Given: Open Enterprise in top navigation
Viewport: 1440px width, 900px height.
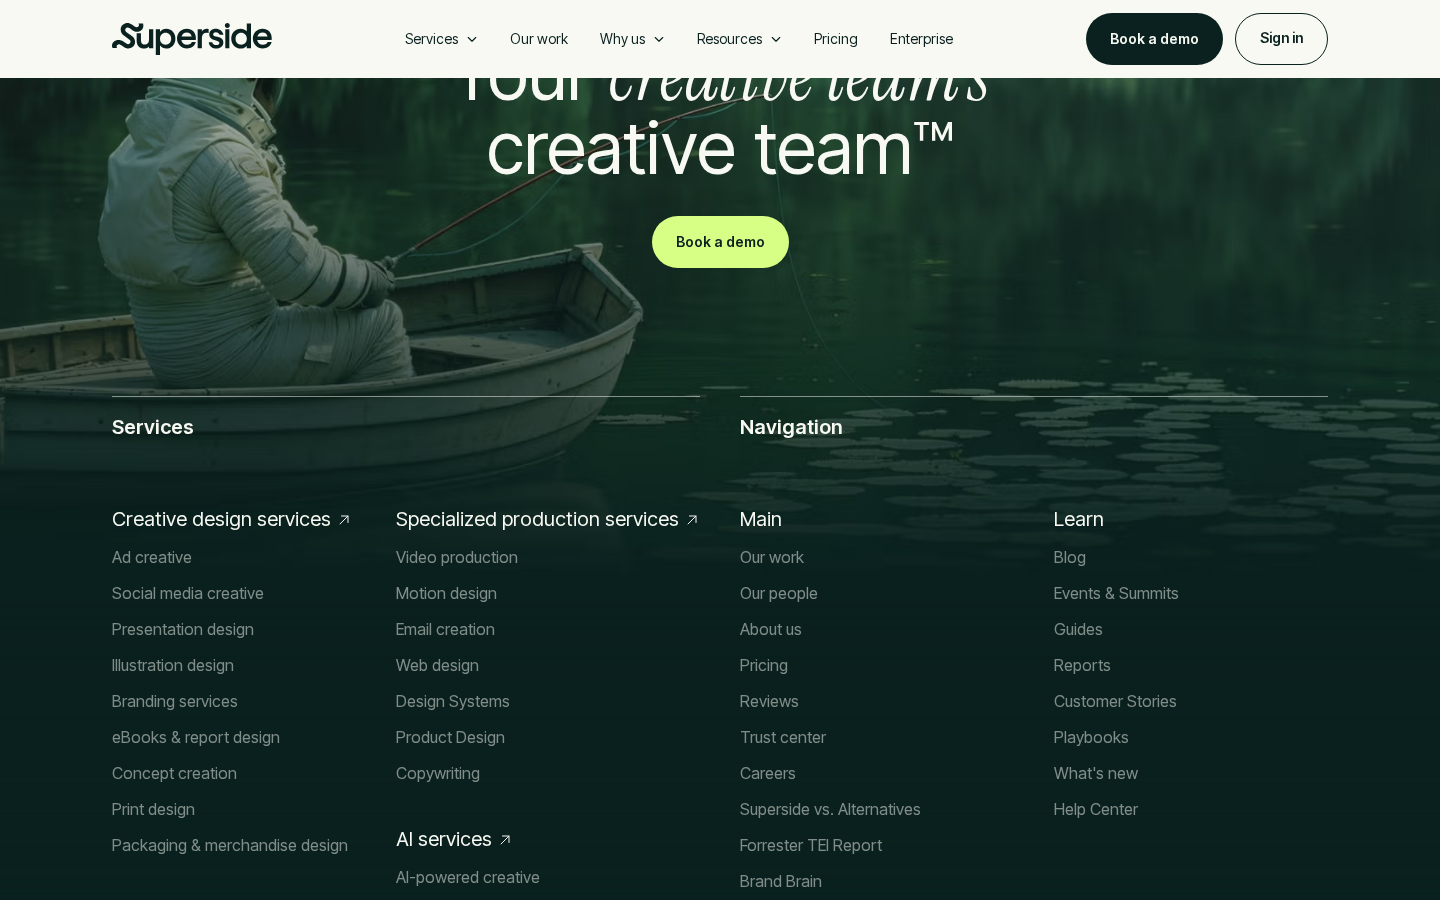Looking at the screenshot, I should coord(921,39).
